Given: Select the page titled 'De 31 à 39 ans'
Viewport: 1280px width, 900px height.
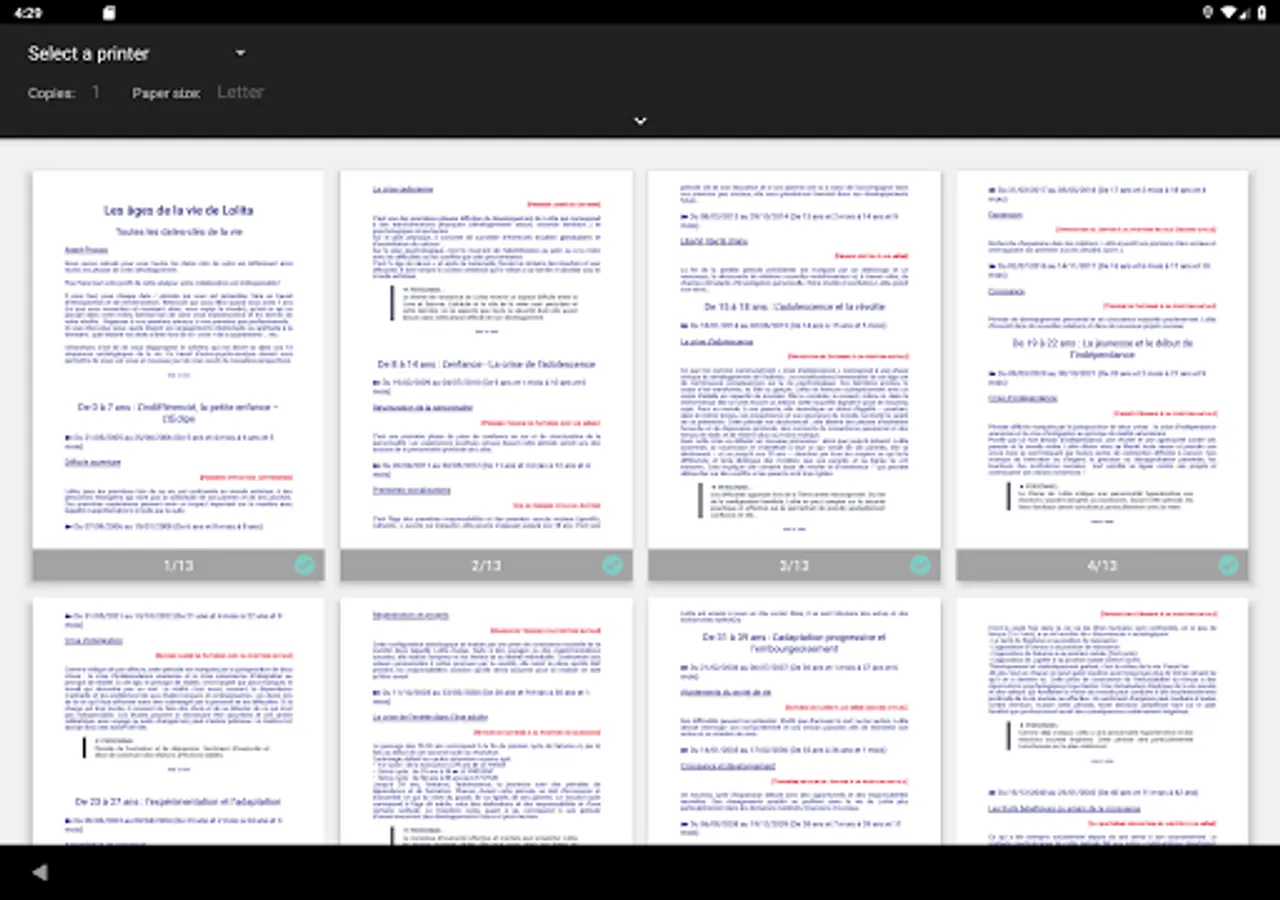Looking at the screenshot, I should pos(794,721).
